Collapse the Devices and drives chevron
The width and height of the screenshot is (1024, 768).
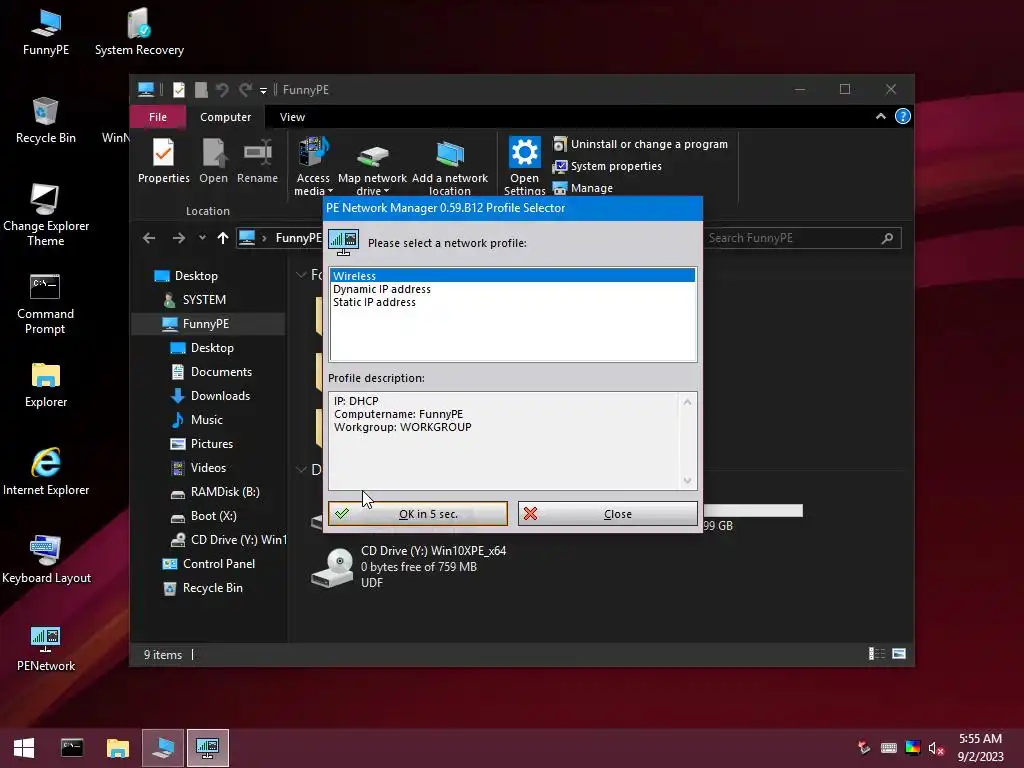click(301, 470)
